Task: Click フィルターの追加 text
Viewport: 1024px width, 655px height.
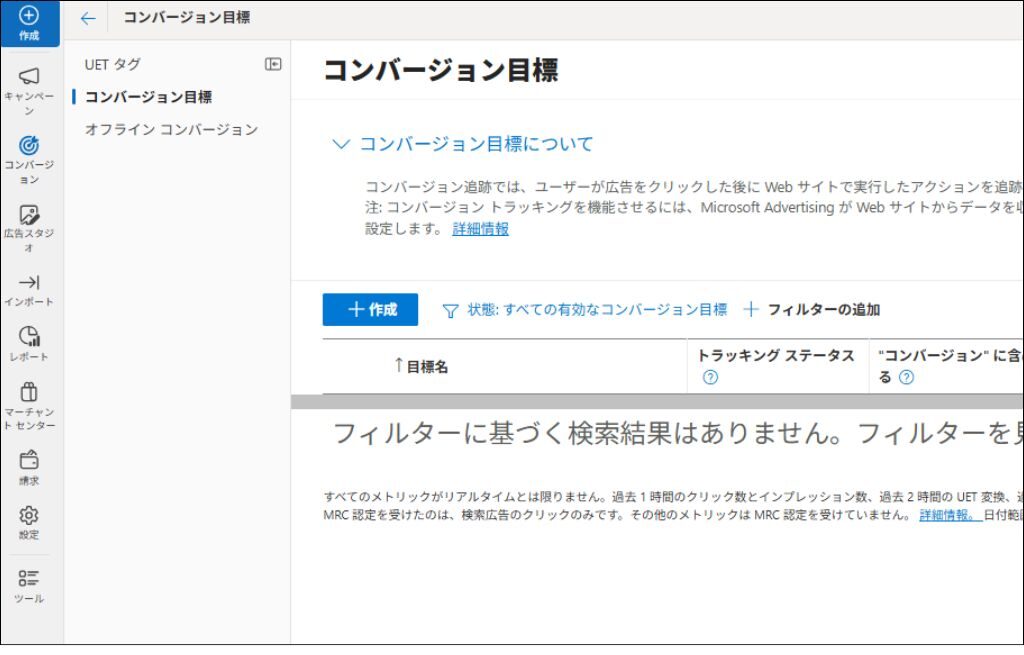Action: pos(824,310)
